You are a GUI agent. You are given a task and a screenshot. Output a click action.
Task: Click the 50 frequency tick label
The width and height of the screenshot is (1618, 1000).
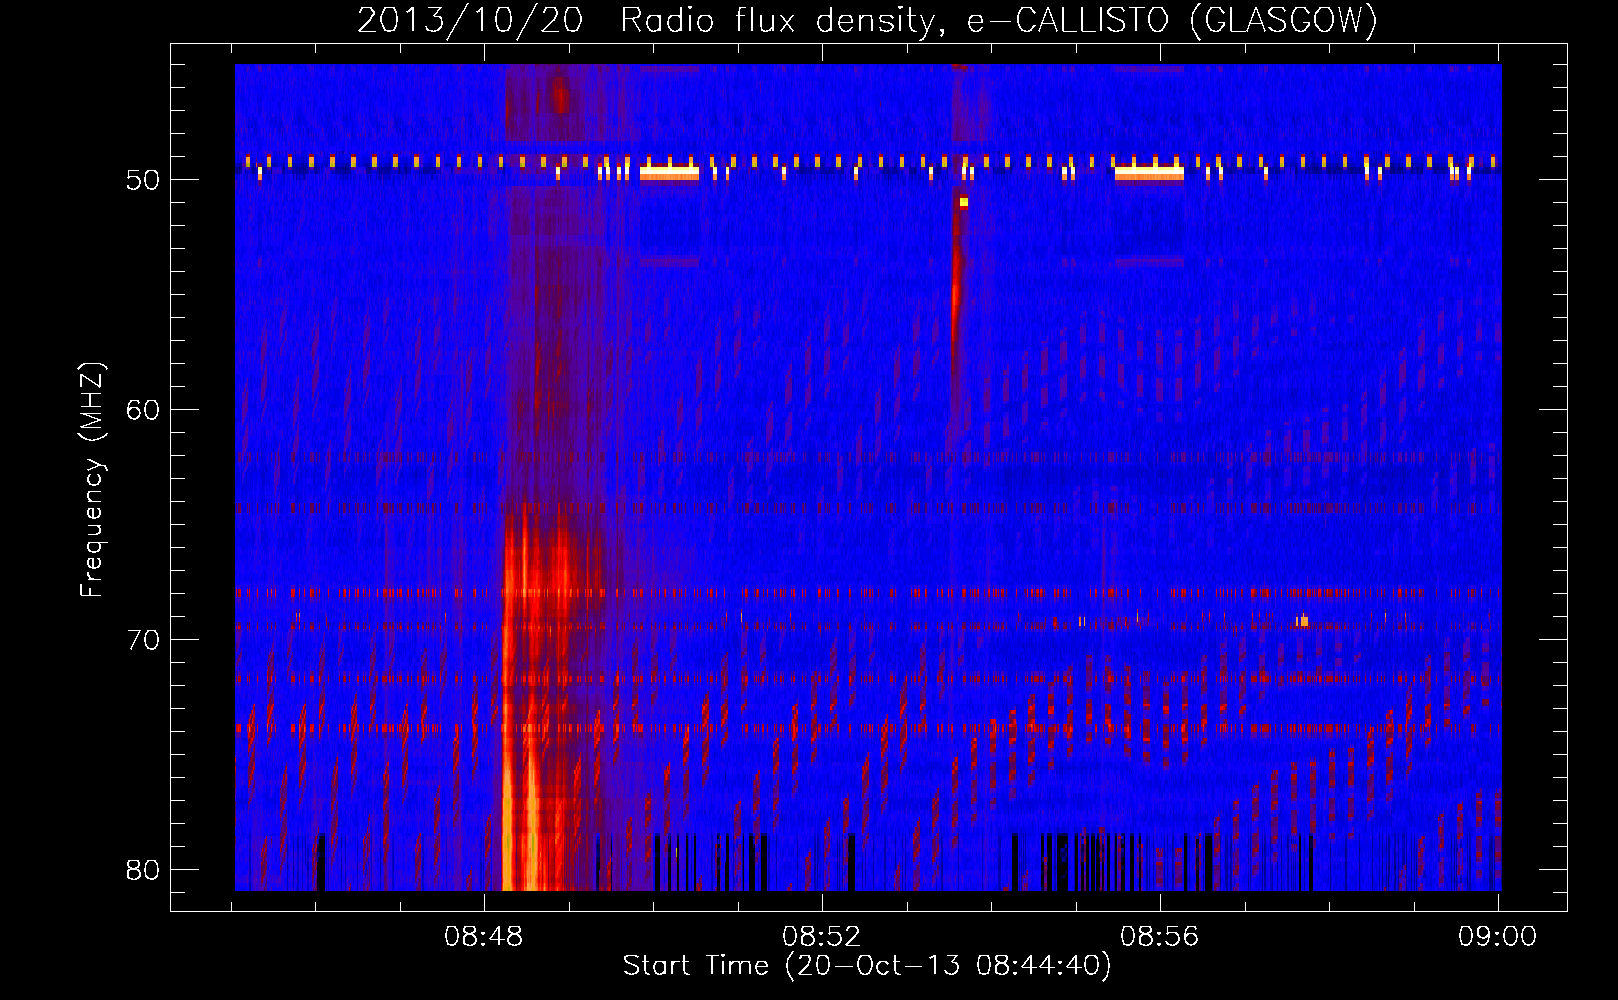point(144,180)
